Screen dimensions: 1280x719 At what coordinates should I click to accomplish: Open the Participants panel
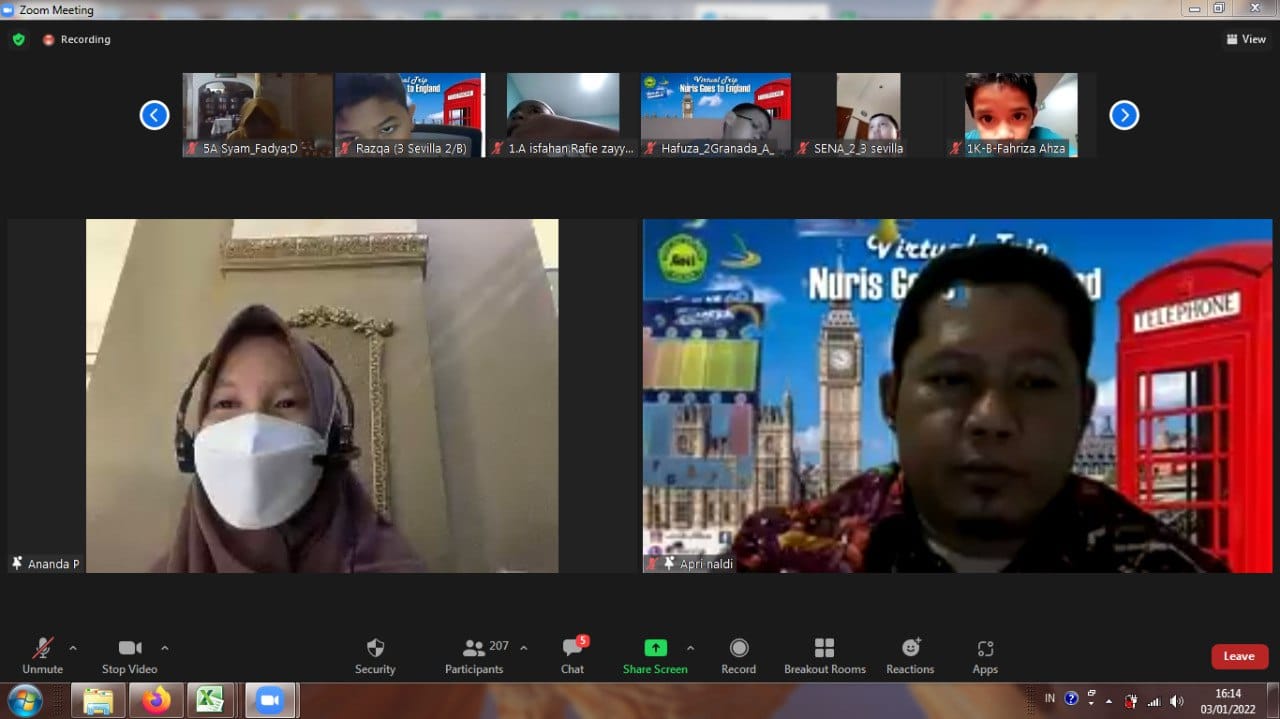pyautogui.click(x=475, y=655)
